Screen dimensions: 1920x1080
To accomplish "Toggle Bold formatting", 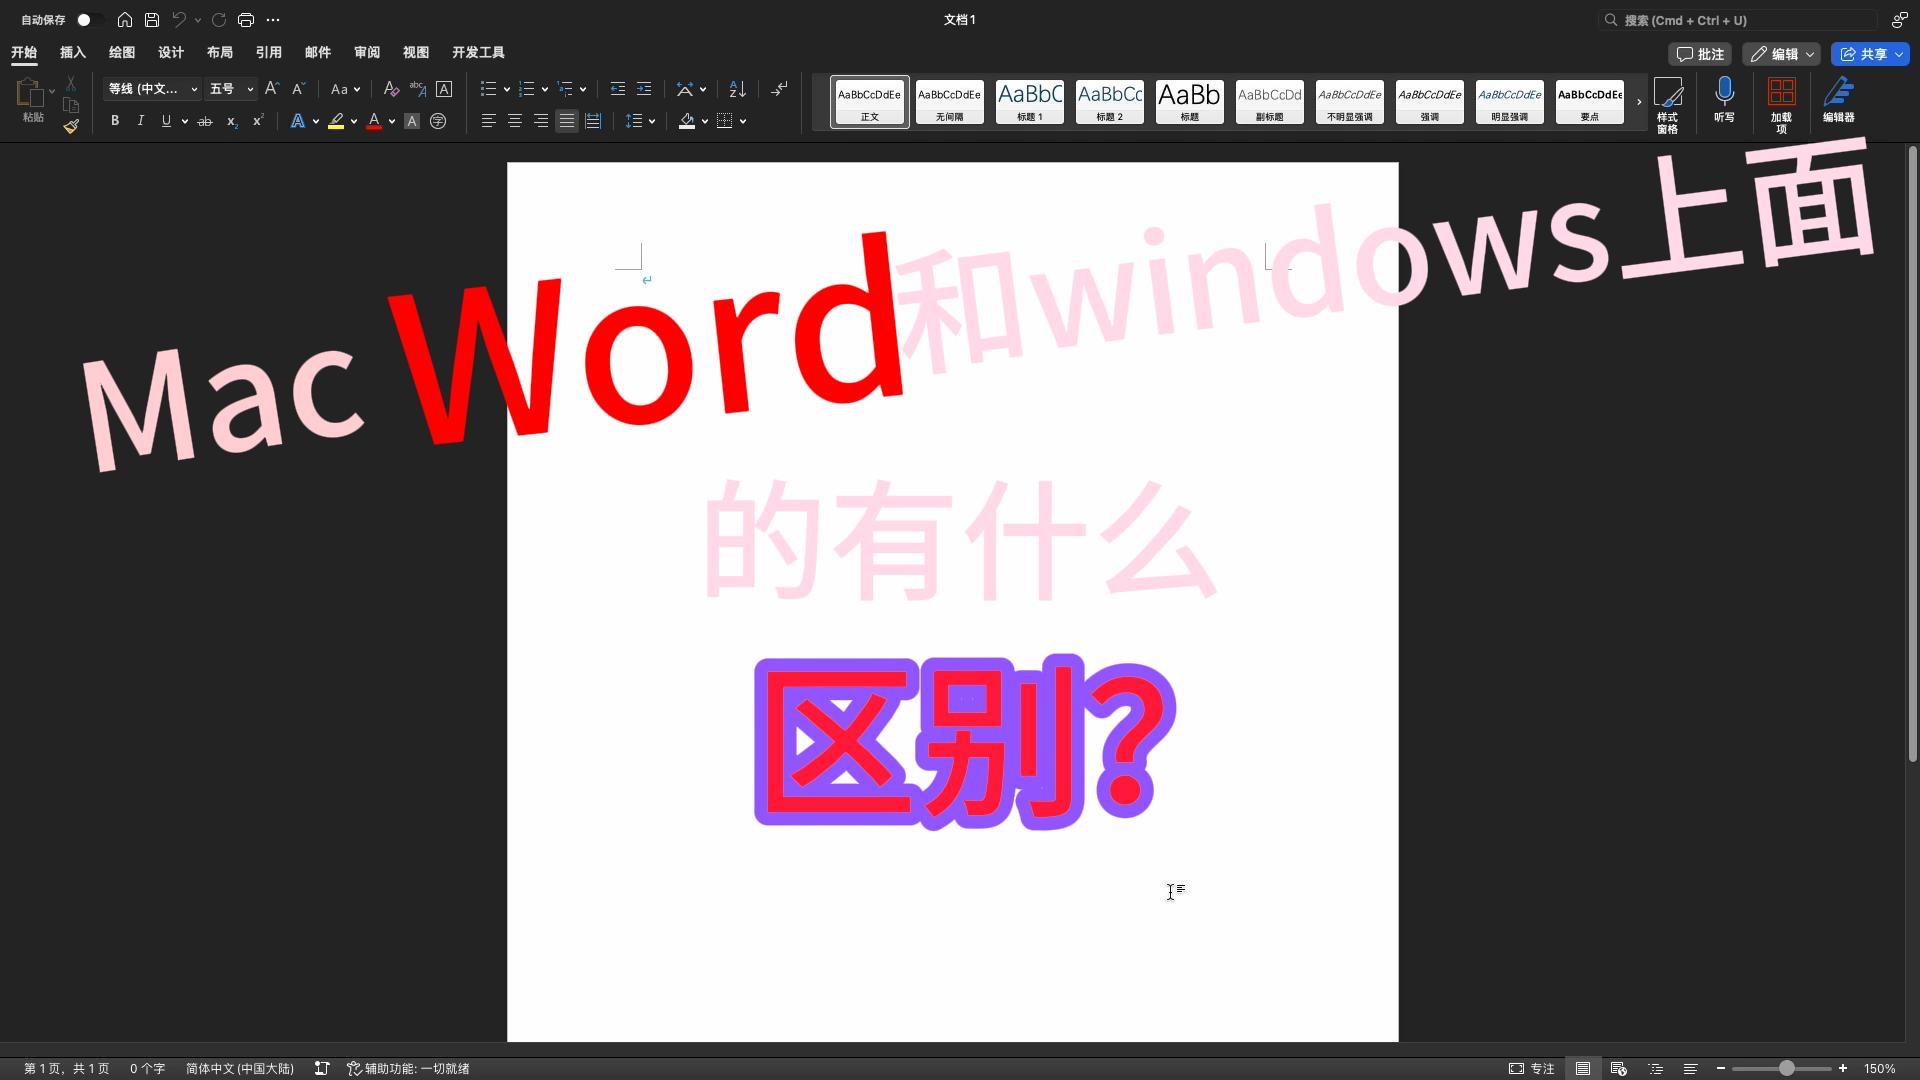I will [115, 121].
